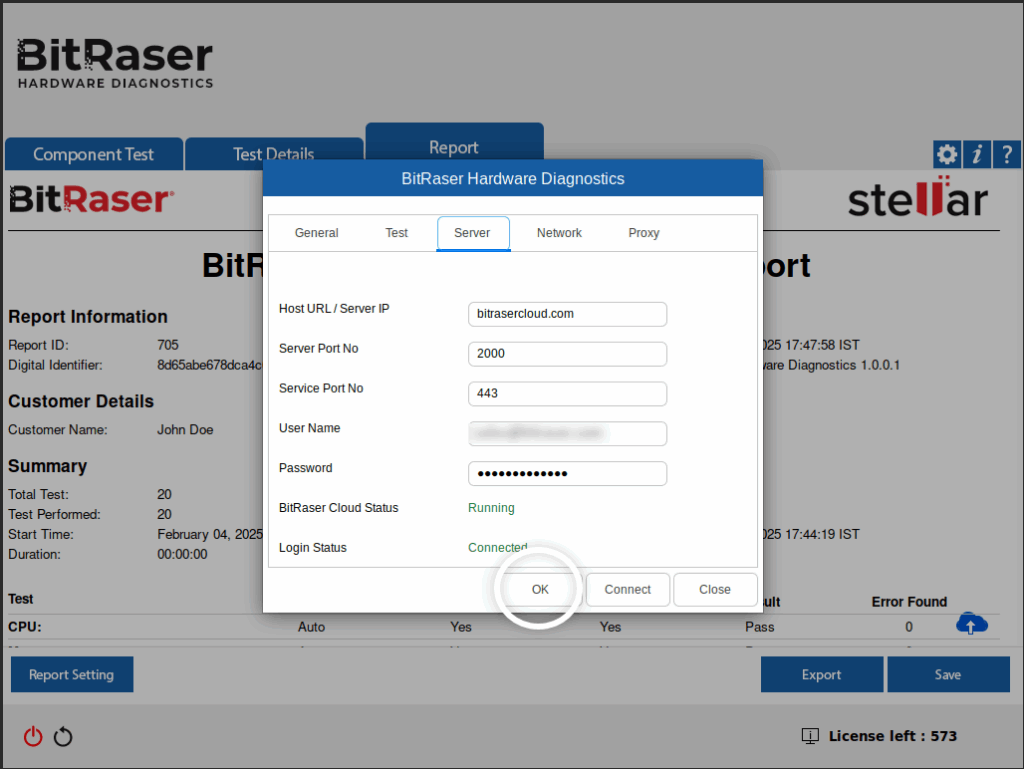This screenshot has width=1024, height=769.
Task: Click the Export button
Action: tap(822, 674)
